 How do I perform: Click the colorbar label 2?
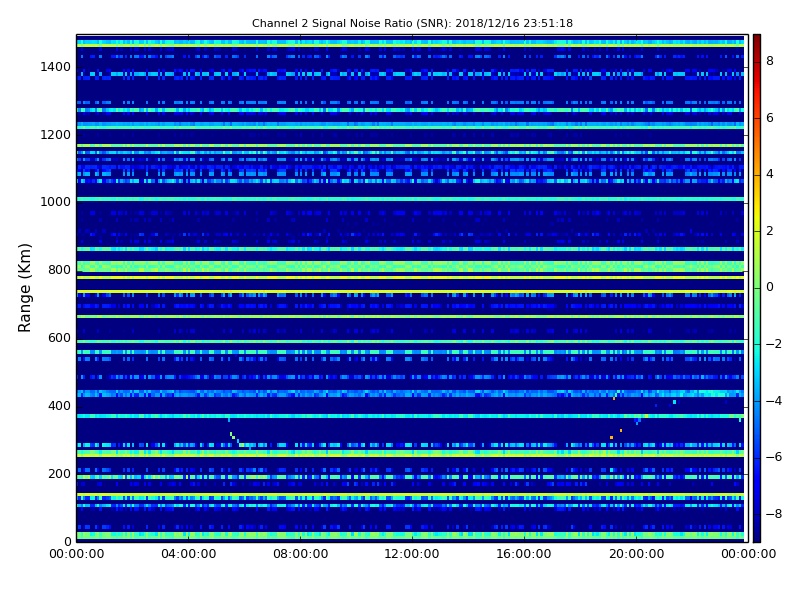click(x=770, y=231)
